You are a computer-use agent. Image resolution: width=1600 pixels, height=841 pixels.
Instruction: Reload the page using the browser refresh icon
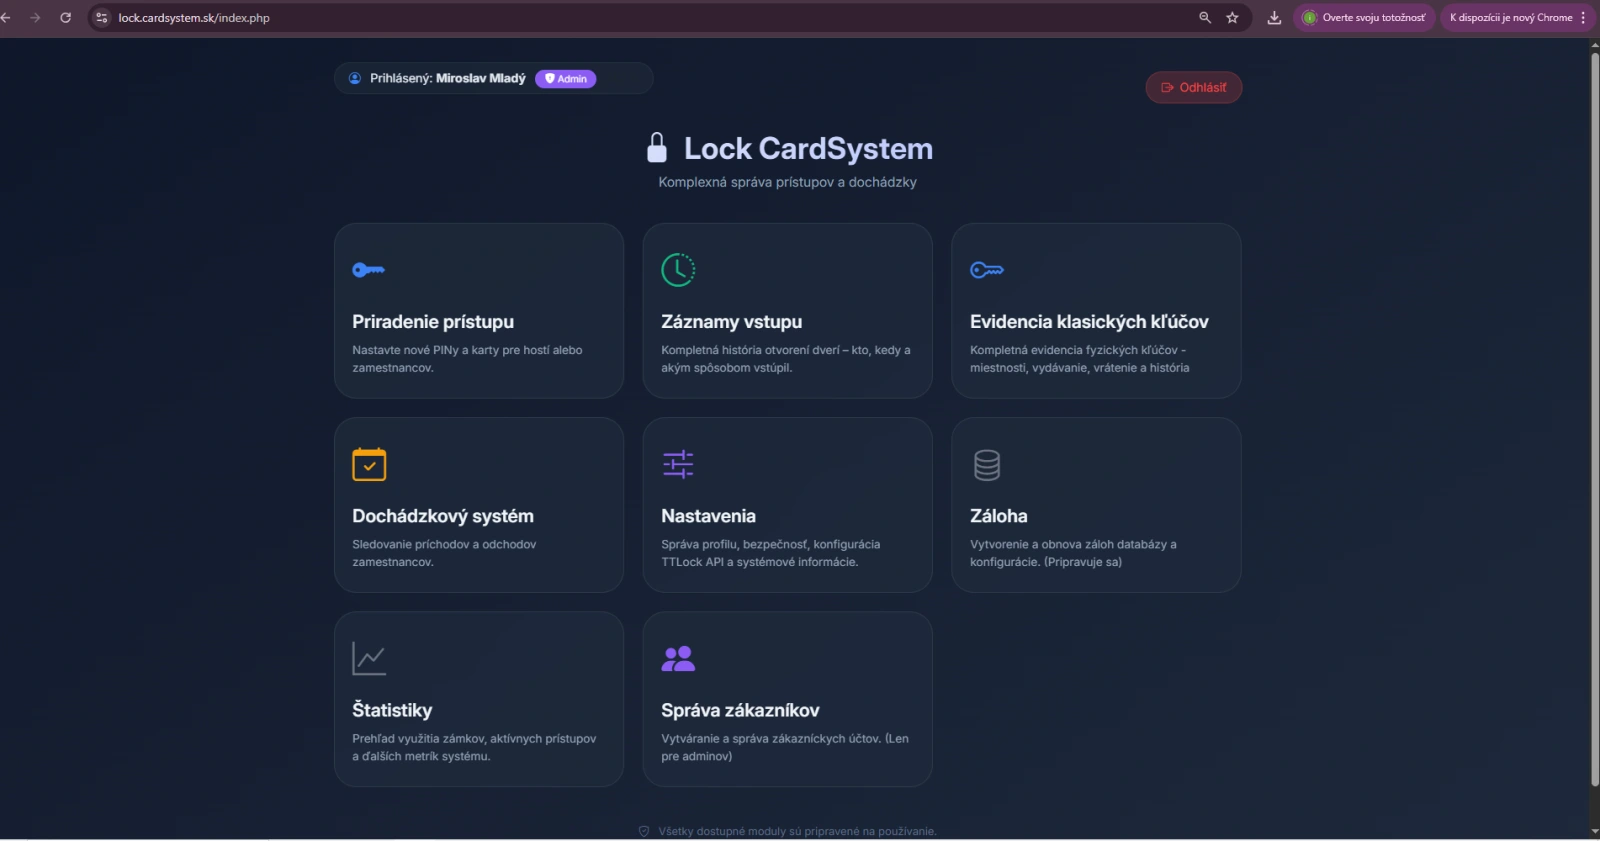click(66, 18)
